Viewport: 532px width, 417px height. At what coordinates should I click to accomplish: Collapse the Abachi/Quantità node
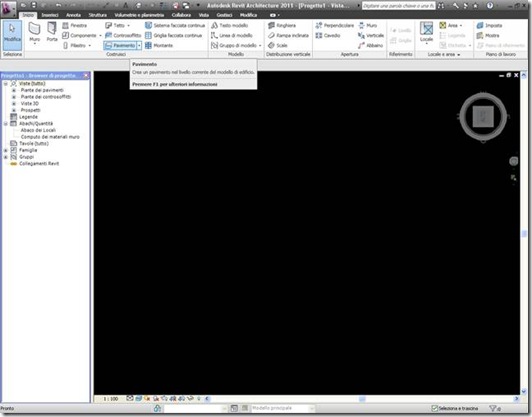(x=6, y=124)
